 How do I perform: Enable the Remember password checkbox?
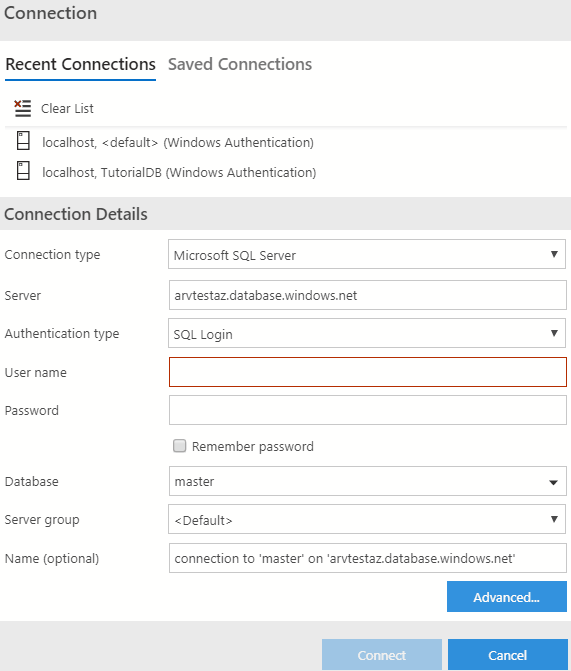pos(179,446)
